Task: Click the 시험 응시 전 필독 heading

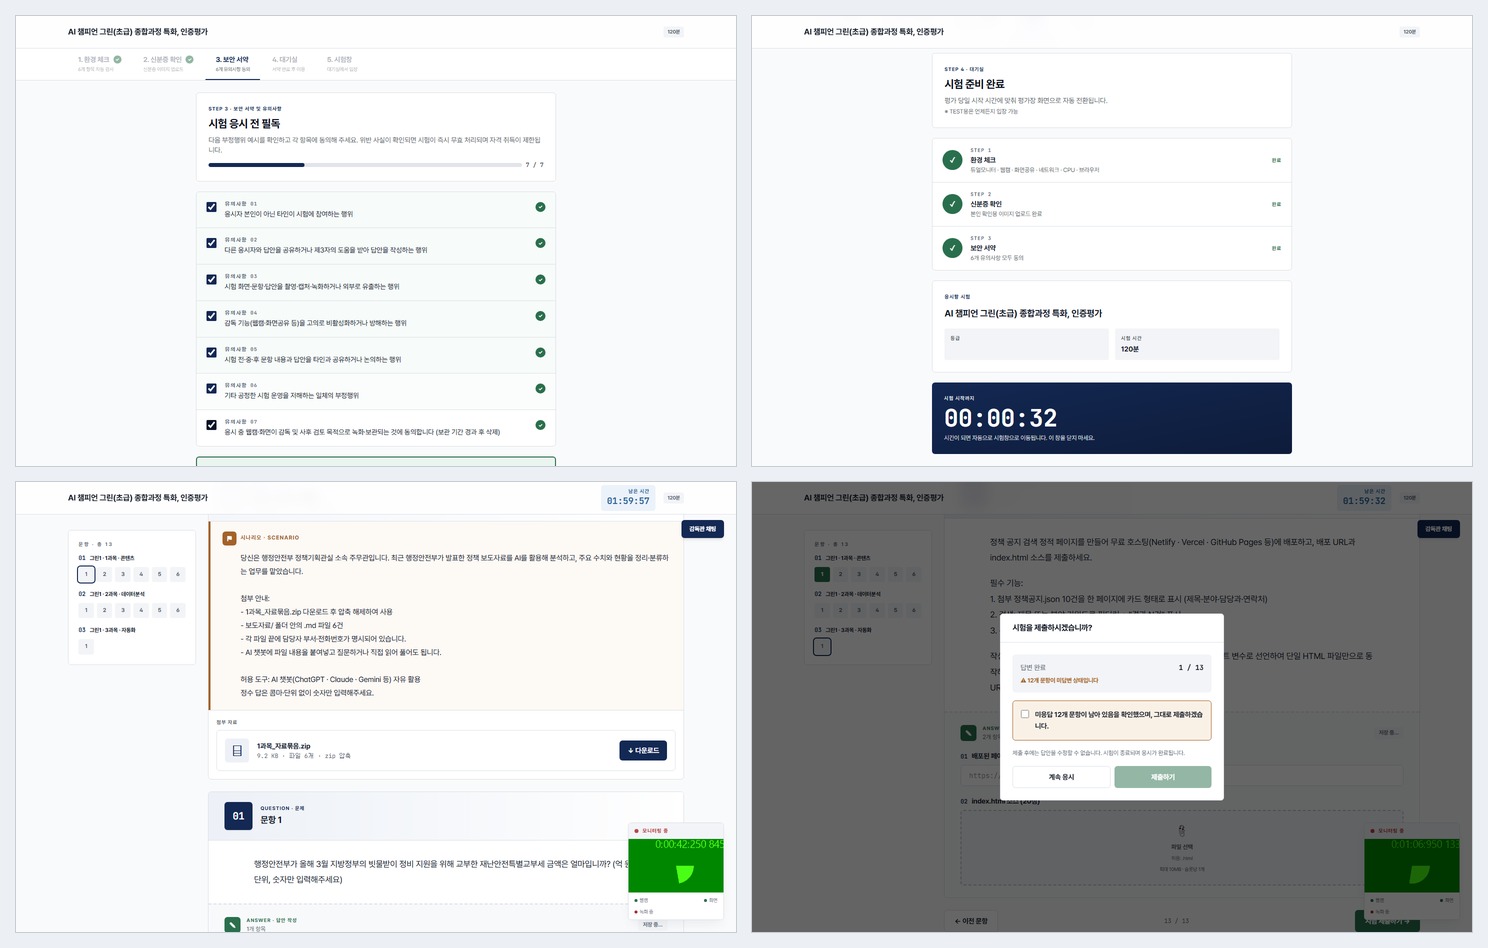Action: click(x=244, y=124)
